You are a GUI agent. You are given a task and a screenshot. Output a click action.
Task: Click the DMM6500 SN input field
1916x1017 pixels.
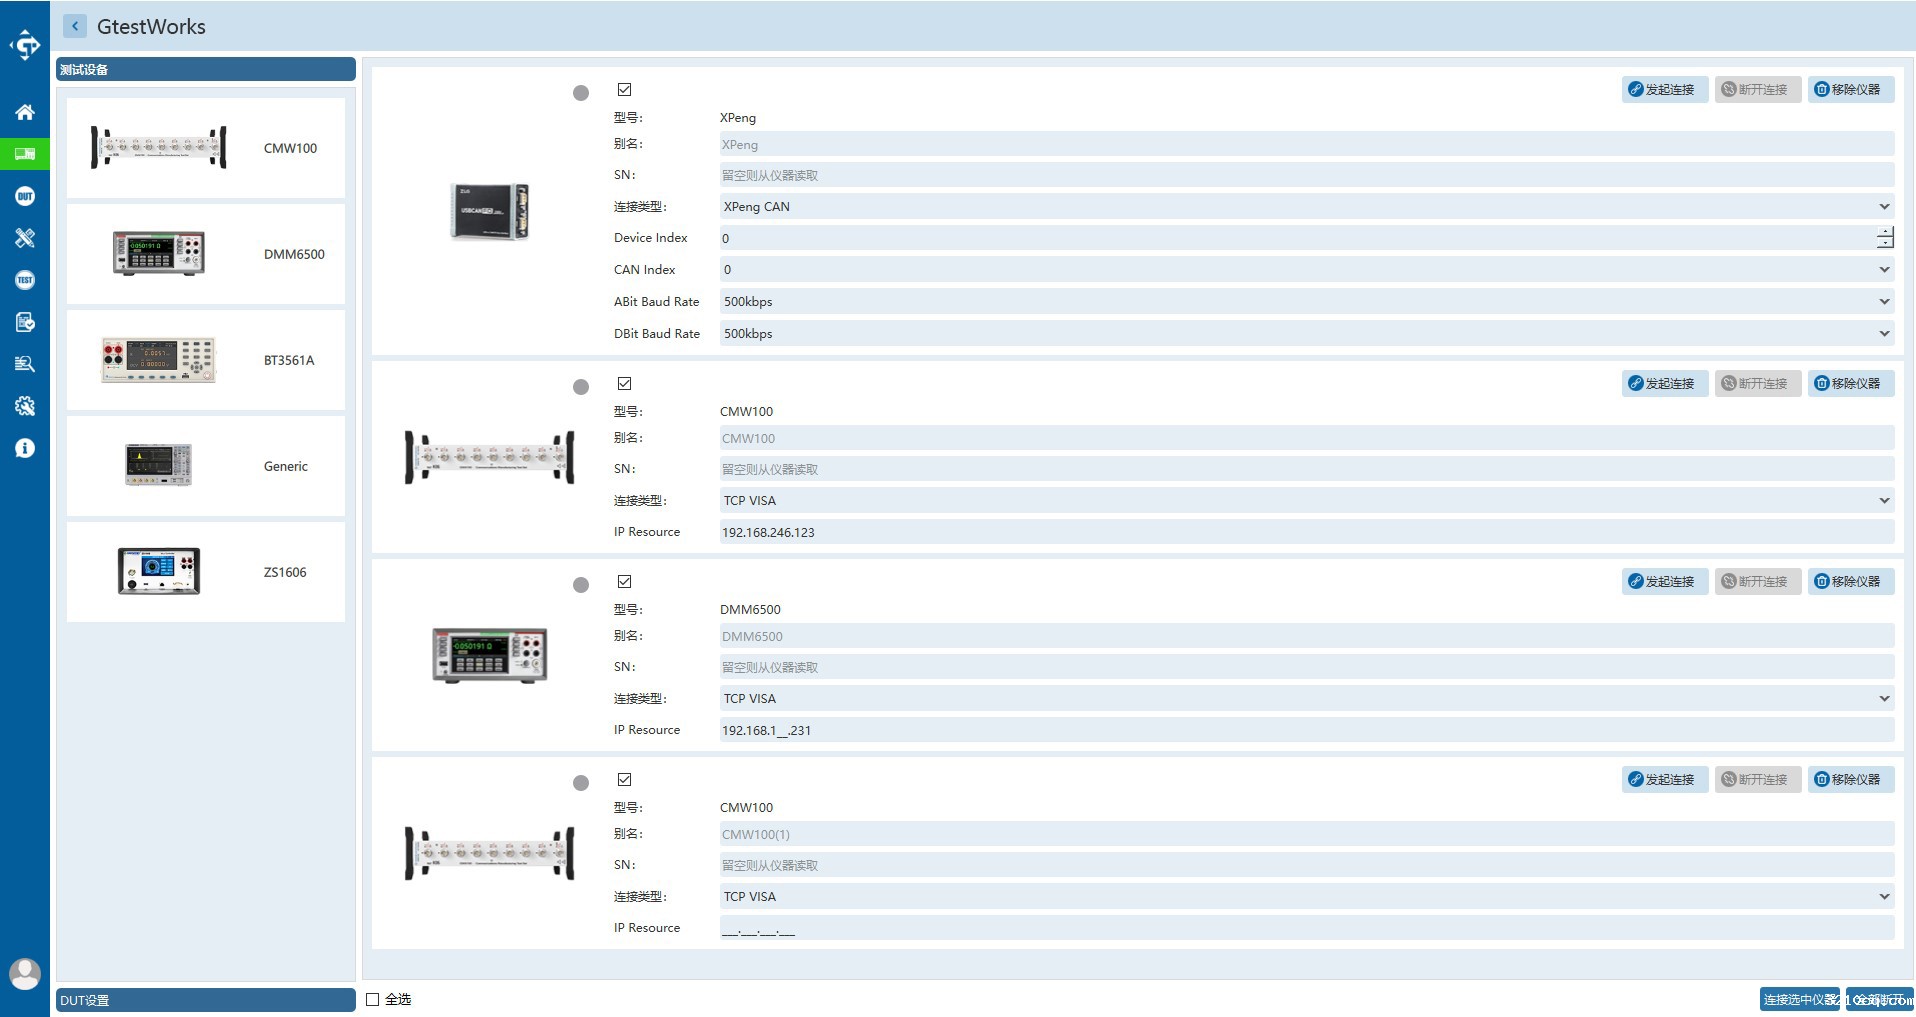1306,667
